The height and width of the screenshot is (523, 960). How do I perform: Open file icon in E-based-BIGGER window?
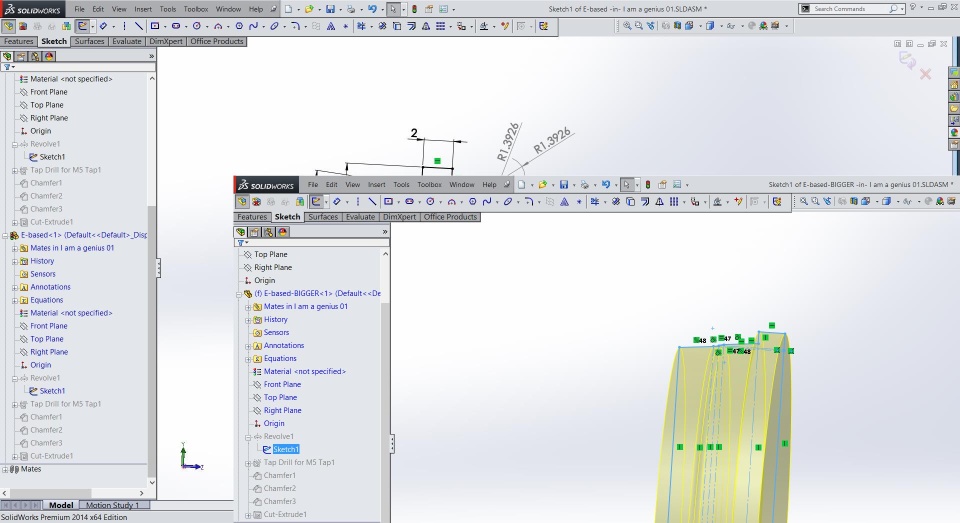tap(542, 184)
